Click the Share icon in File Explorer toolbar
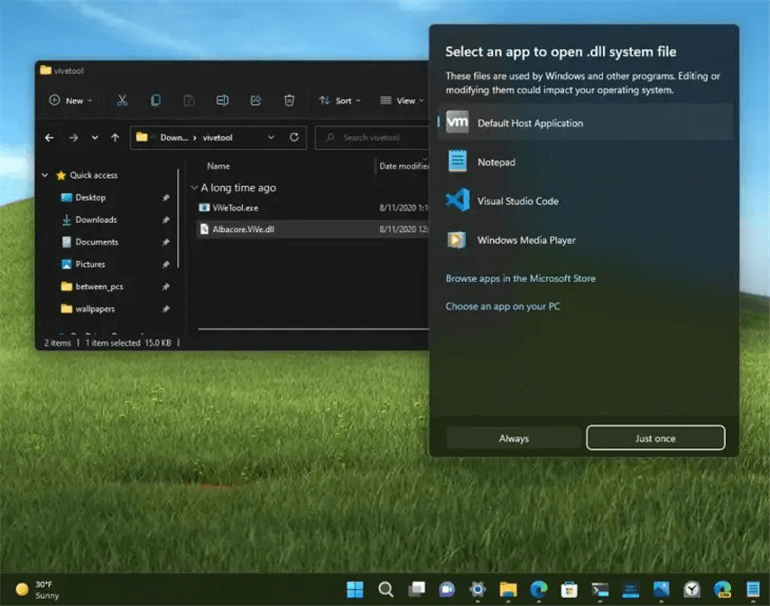770x606 pixels. [x=256, y=101]
